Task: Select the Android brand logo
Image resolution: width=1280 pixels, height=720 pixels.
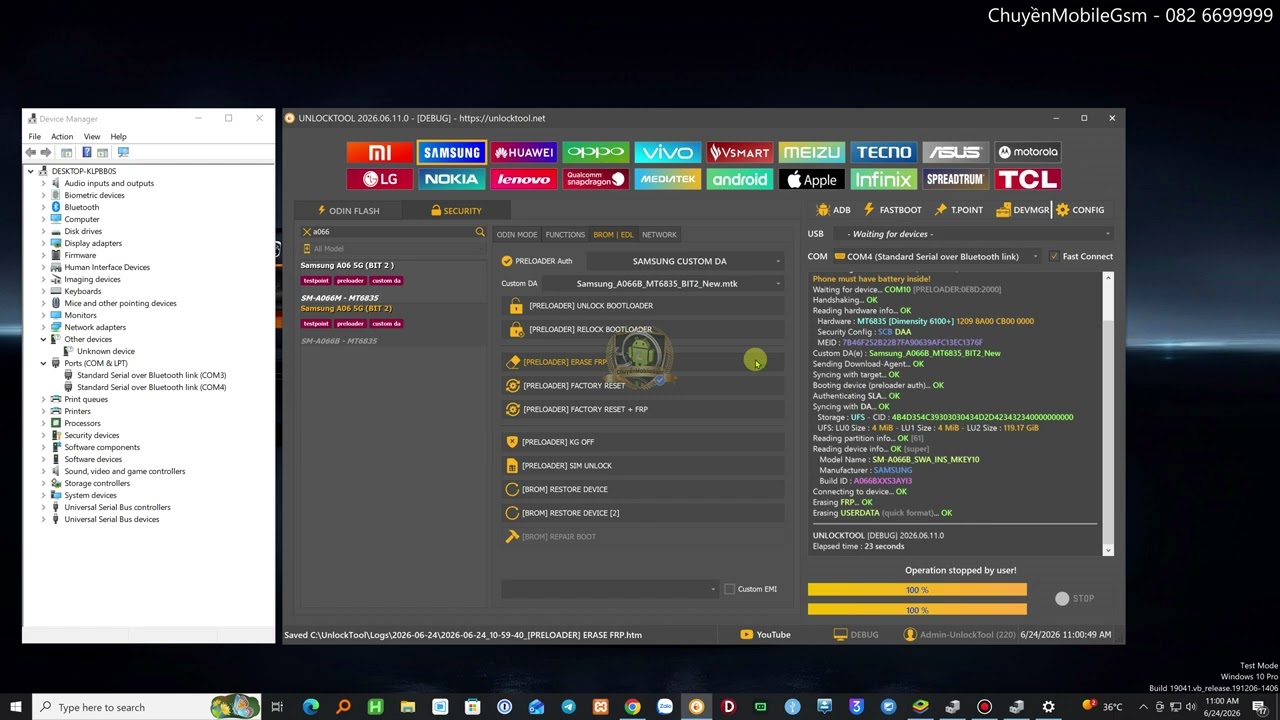Action: click(x=740, y=179)
